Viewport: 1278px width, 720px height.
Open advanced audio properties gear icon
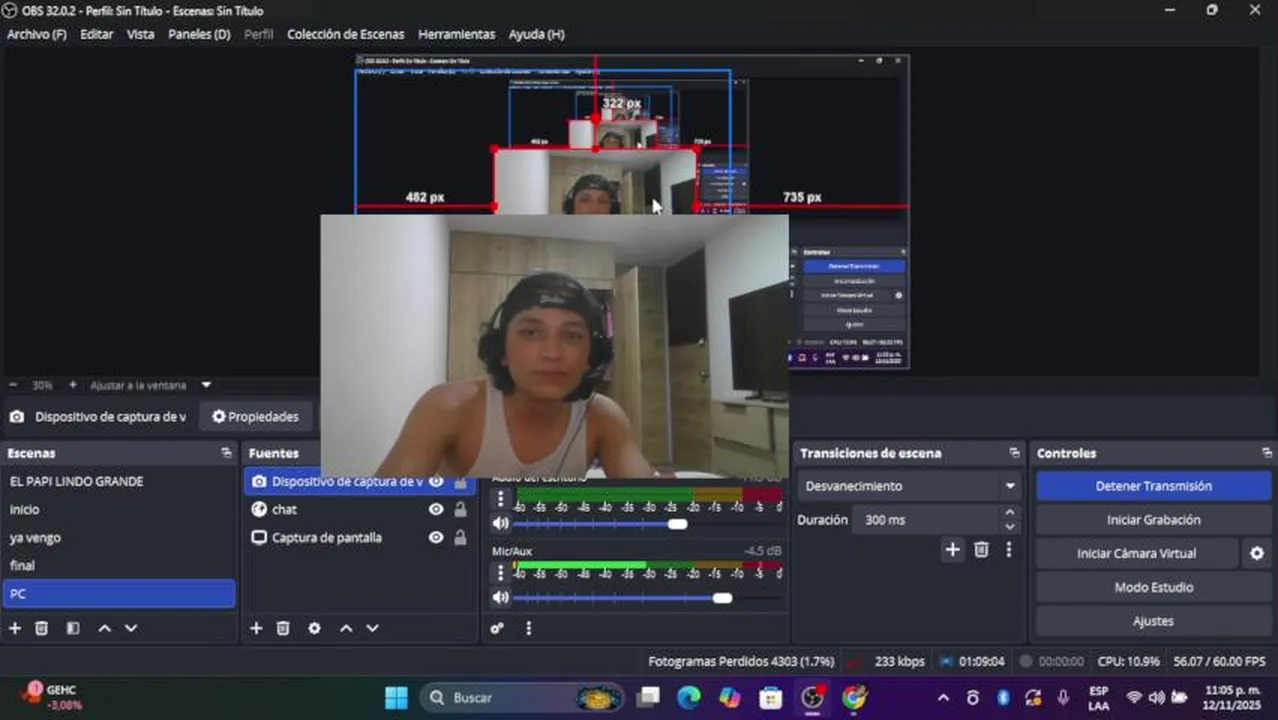tap(497, 628)
